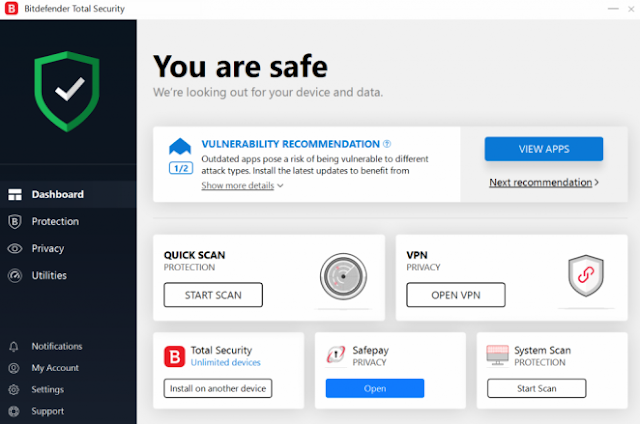Start a quick scan
The height and width of the screenshot is (424, 640).
(x=213, y=295)
